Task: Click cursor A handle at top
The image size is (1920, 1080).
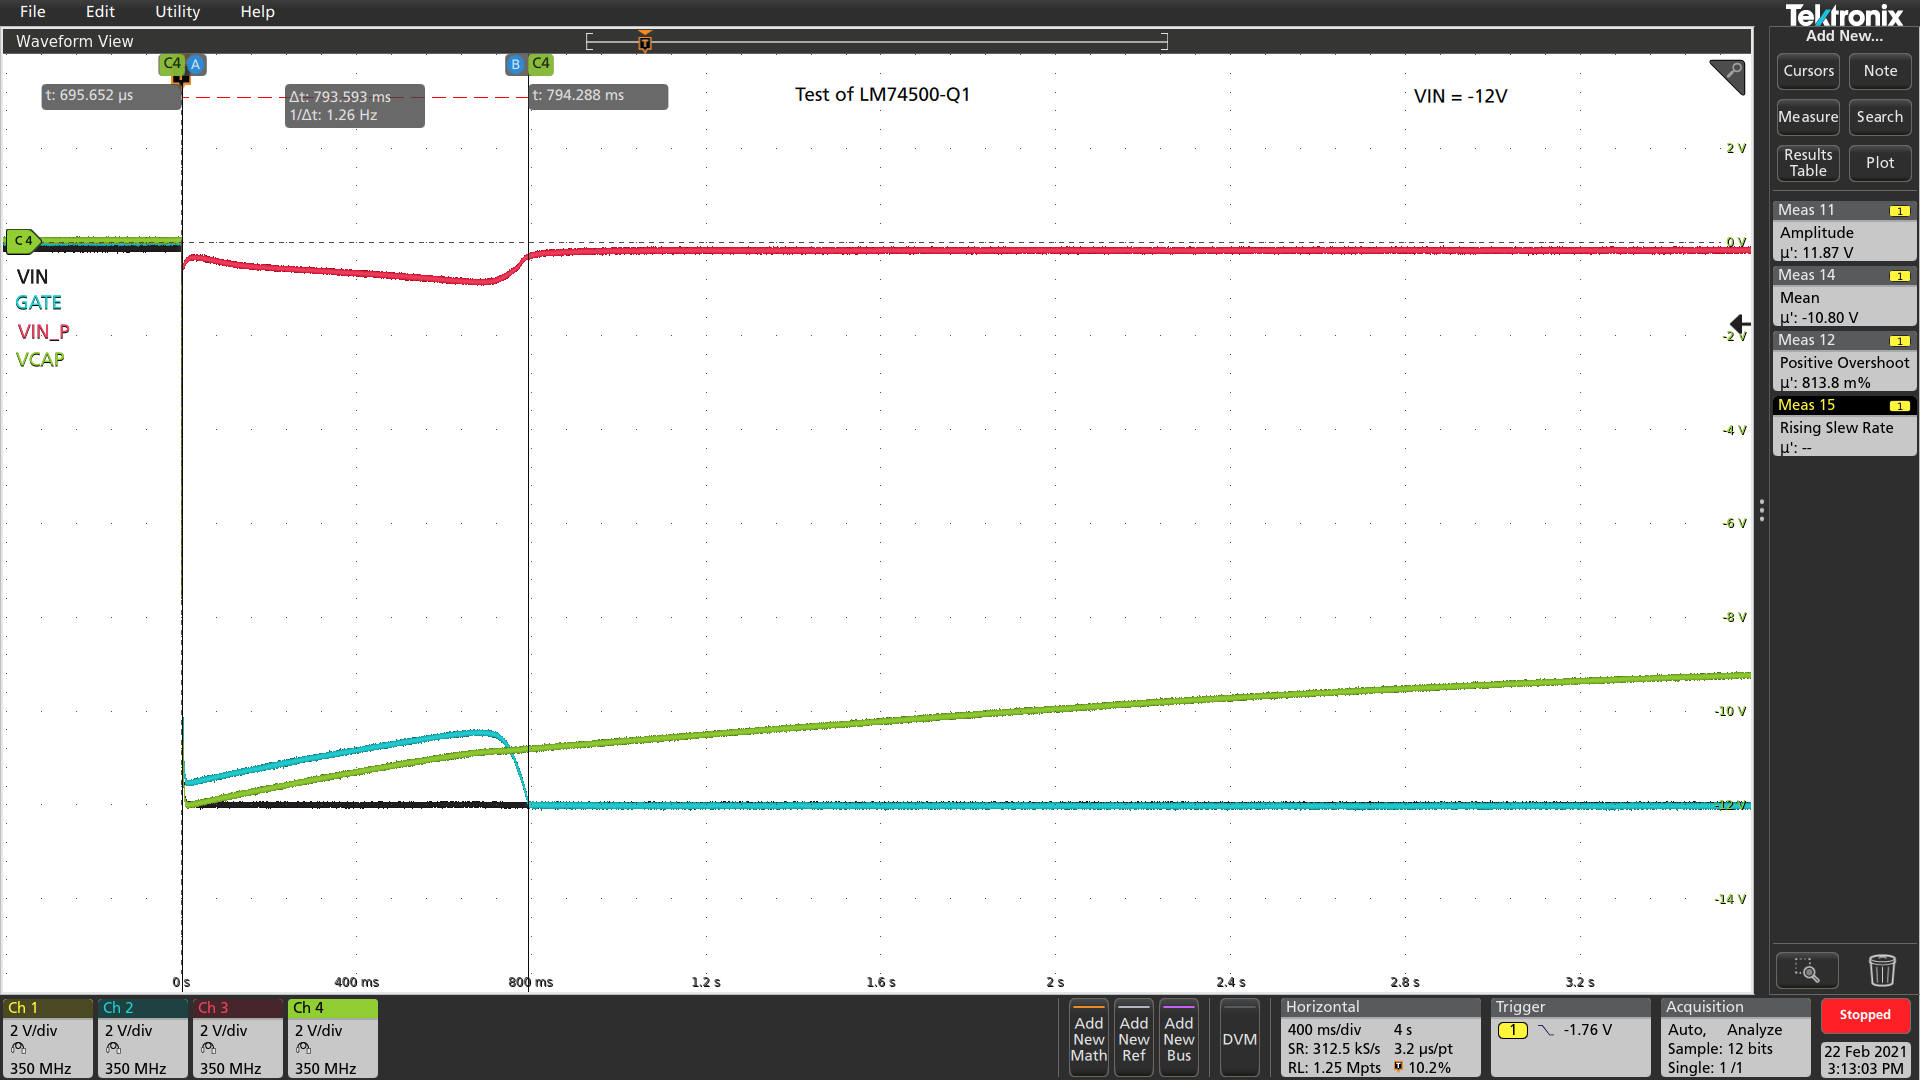Action: click(x=196, y=64)
